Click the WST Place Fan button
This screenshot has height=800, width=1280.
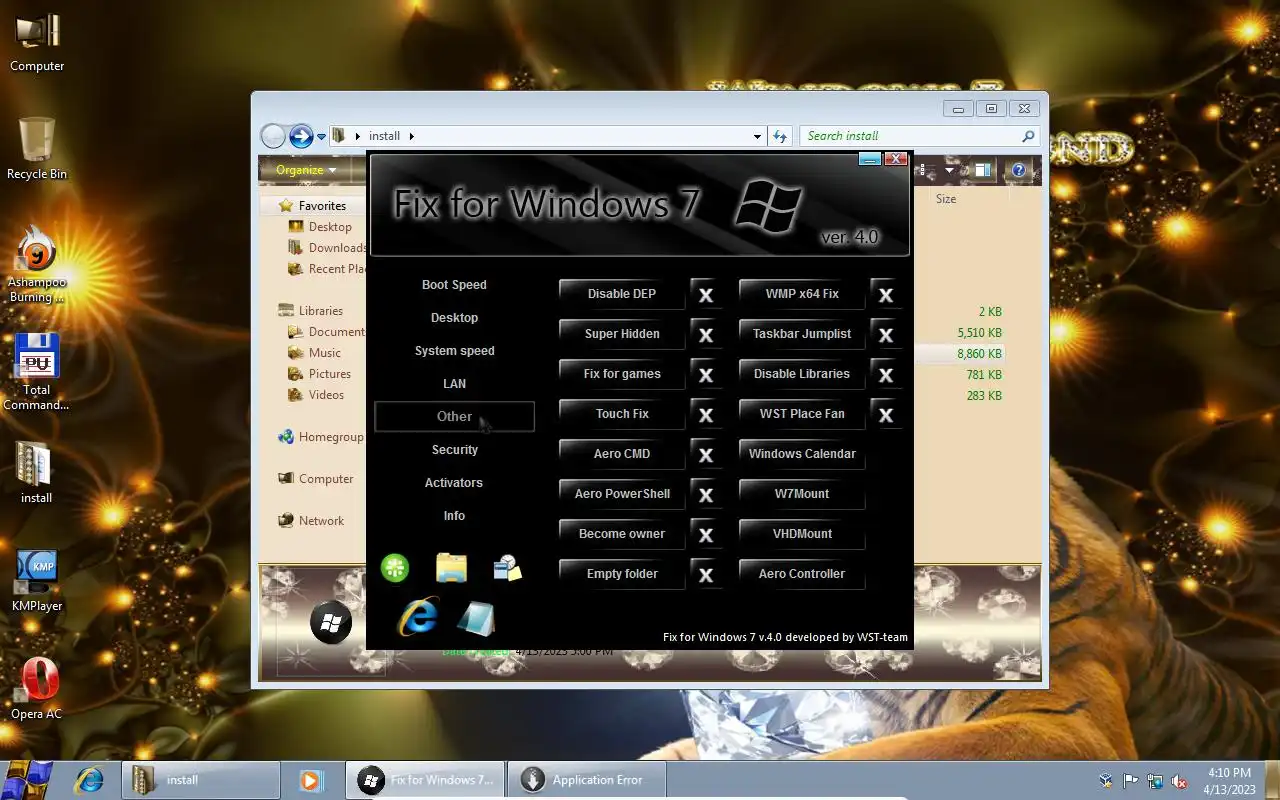802,414
